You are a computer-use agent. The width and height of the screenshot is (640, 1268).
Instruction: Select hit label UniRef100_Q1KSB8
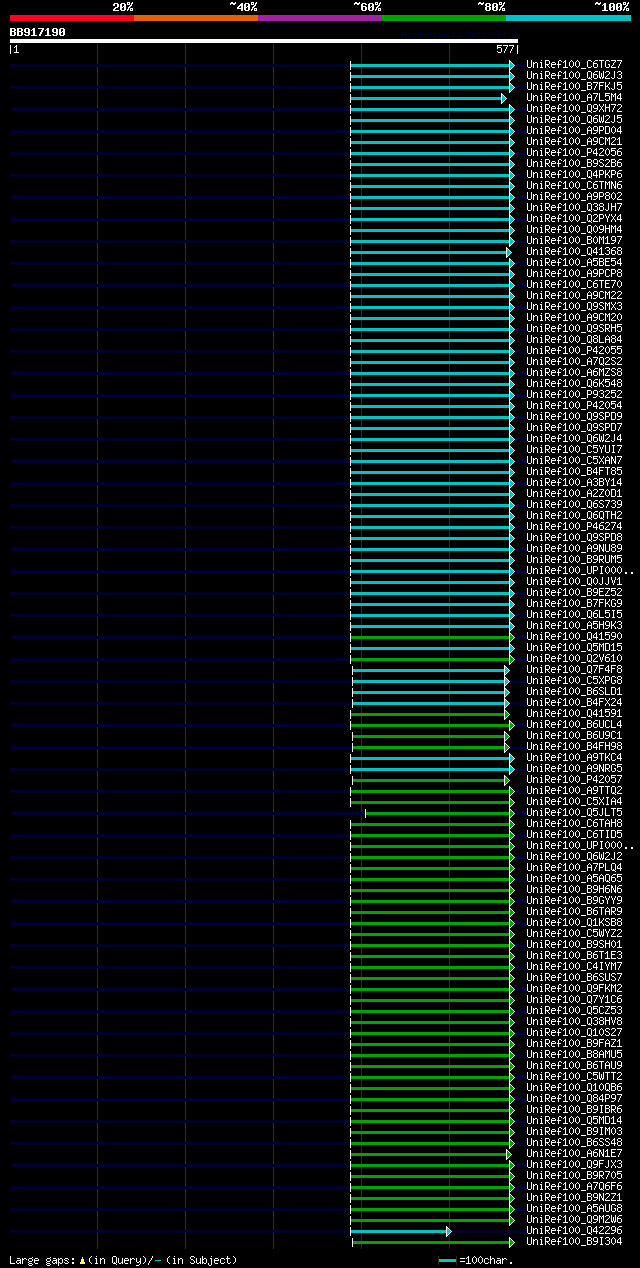pos(574,923)
